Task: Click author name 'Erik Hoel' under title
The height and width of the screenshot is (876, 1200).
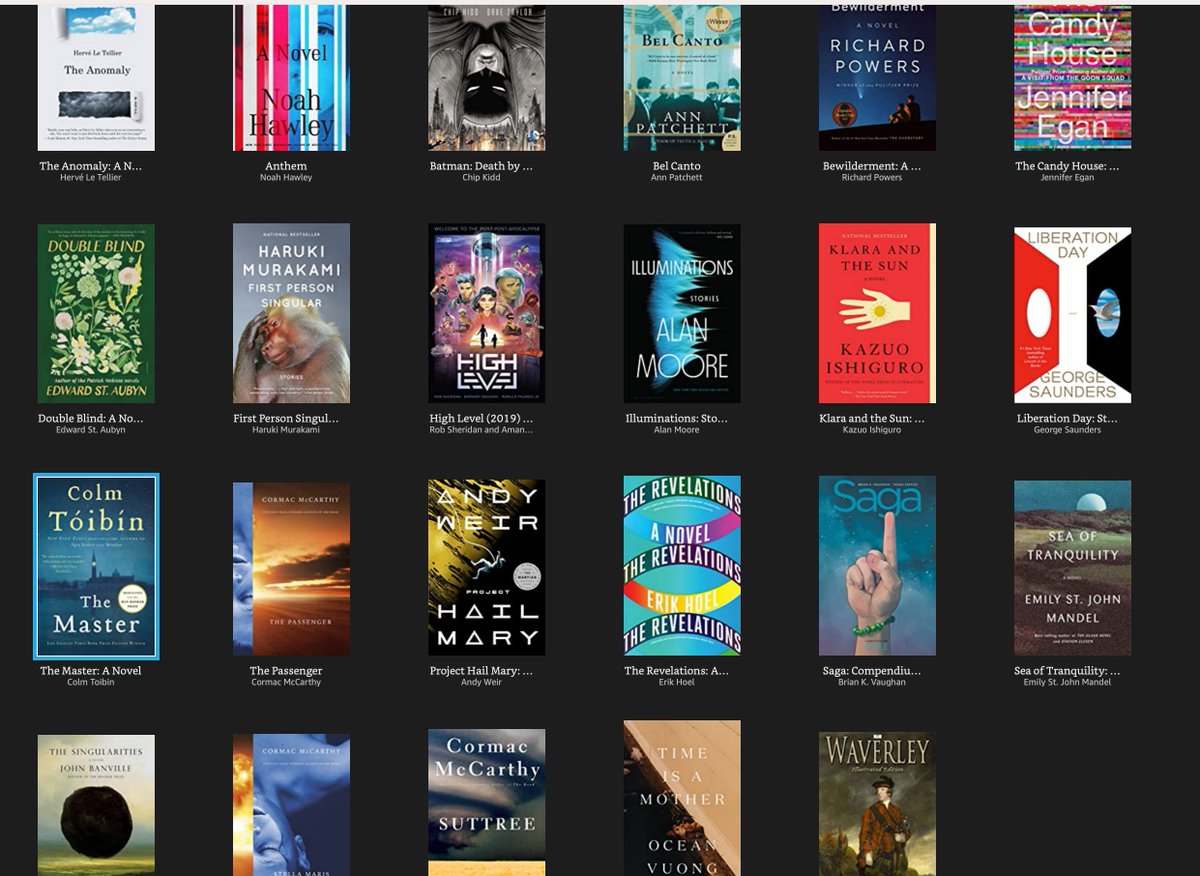Action: point(677,682)
